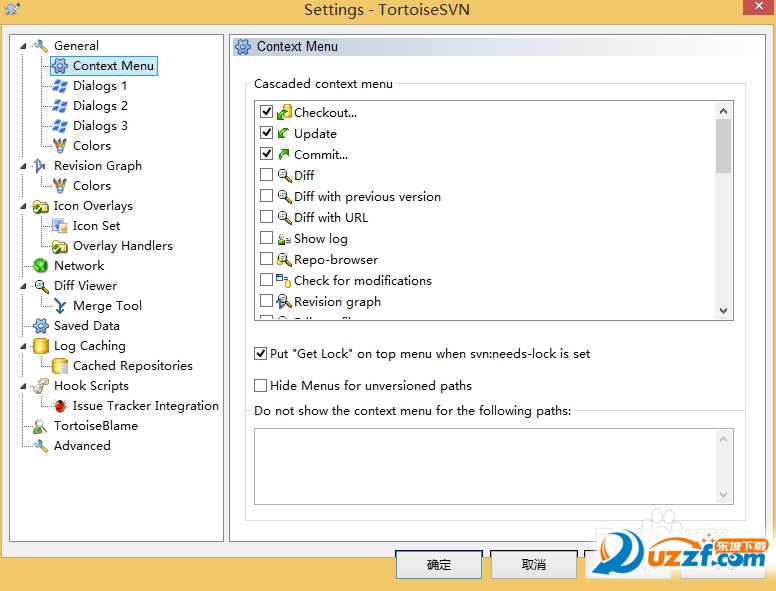Click the Overlay Handlers icon
Image resolution: width=776 pixels, height=591 pixels.
[60, 246]
